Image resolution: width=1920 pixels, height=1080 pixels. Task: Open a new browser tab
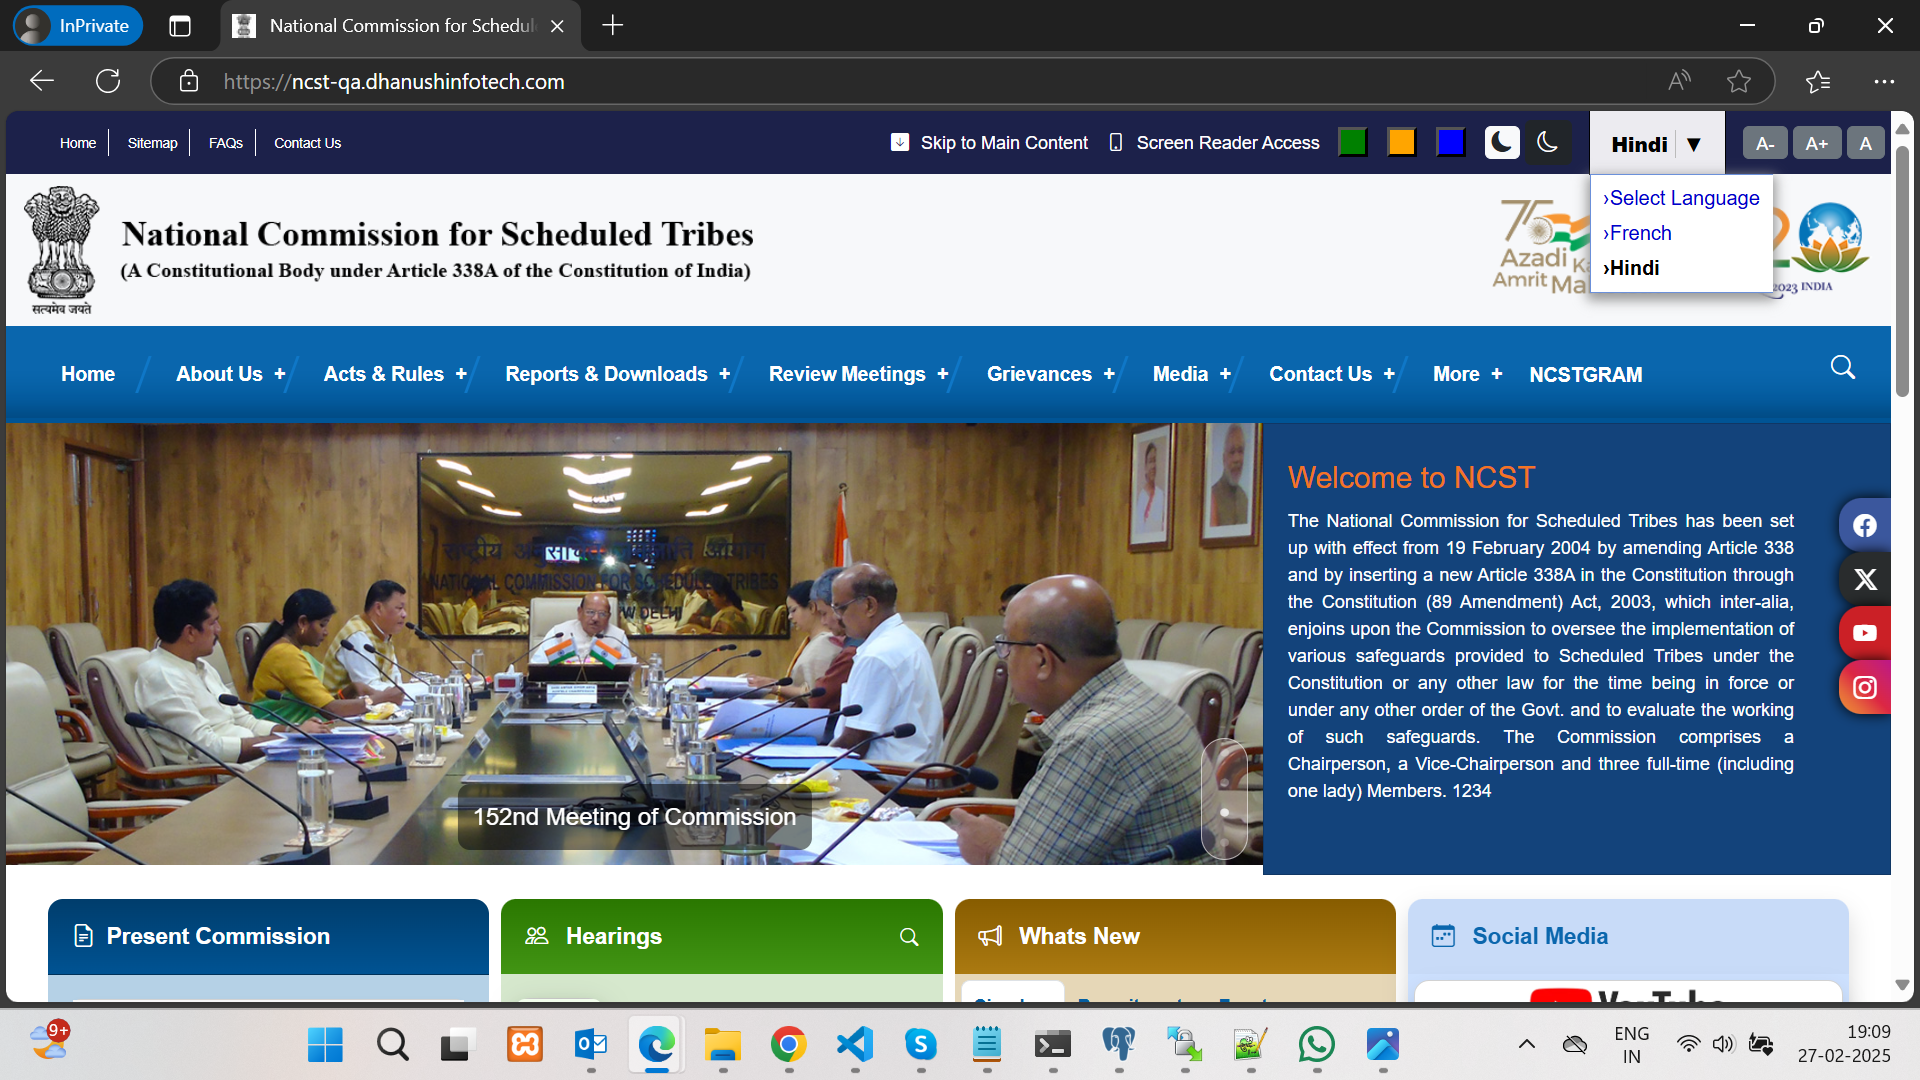(x=613, y=26)
